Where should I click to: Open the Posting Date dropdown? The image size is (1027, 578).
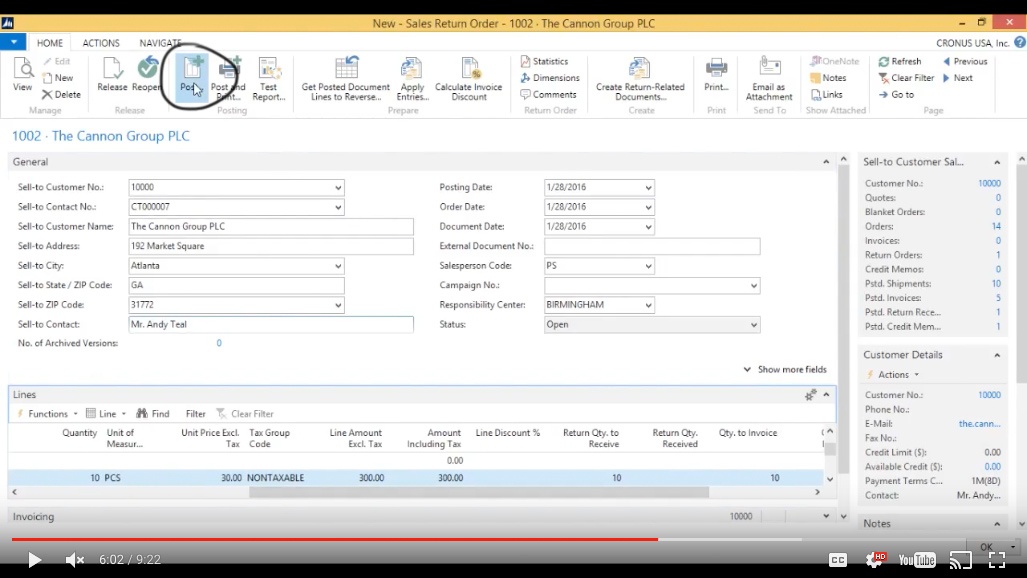click(x=648, y=187)
